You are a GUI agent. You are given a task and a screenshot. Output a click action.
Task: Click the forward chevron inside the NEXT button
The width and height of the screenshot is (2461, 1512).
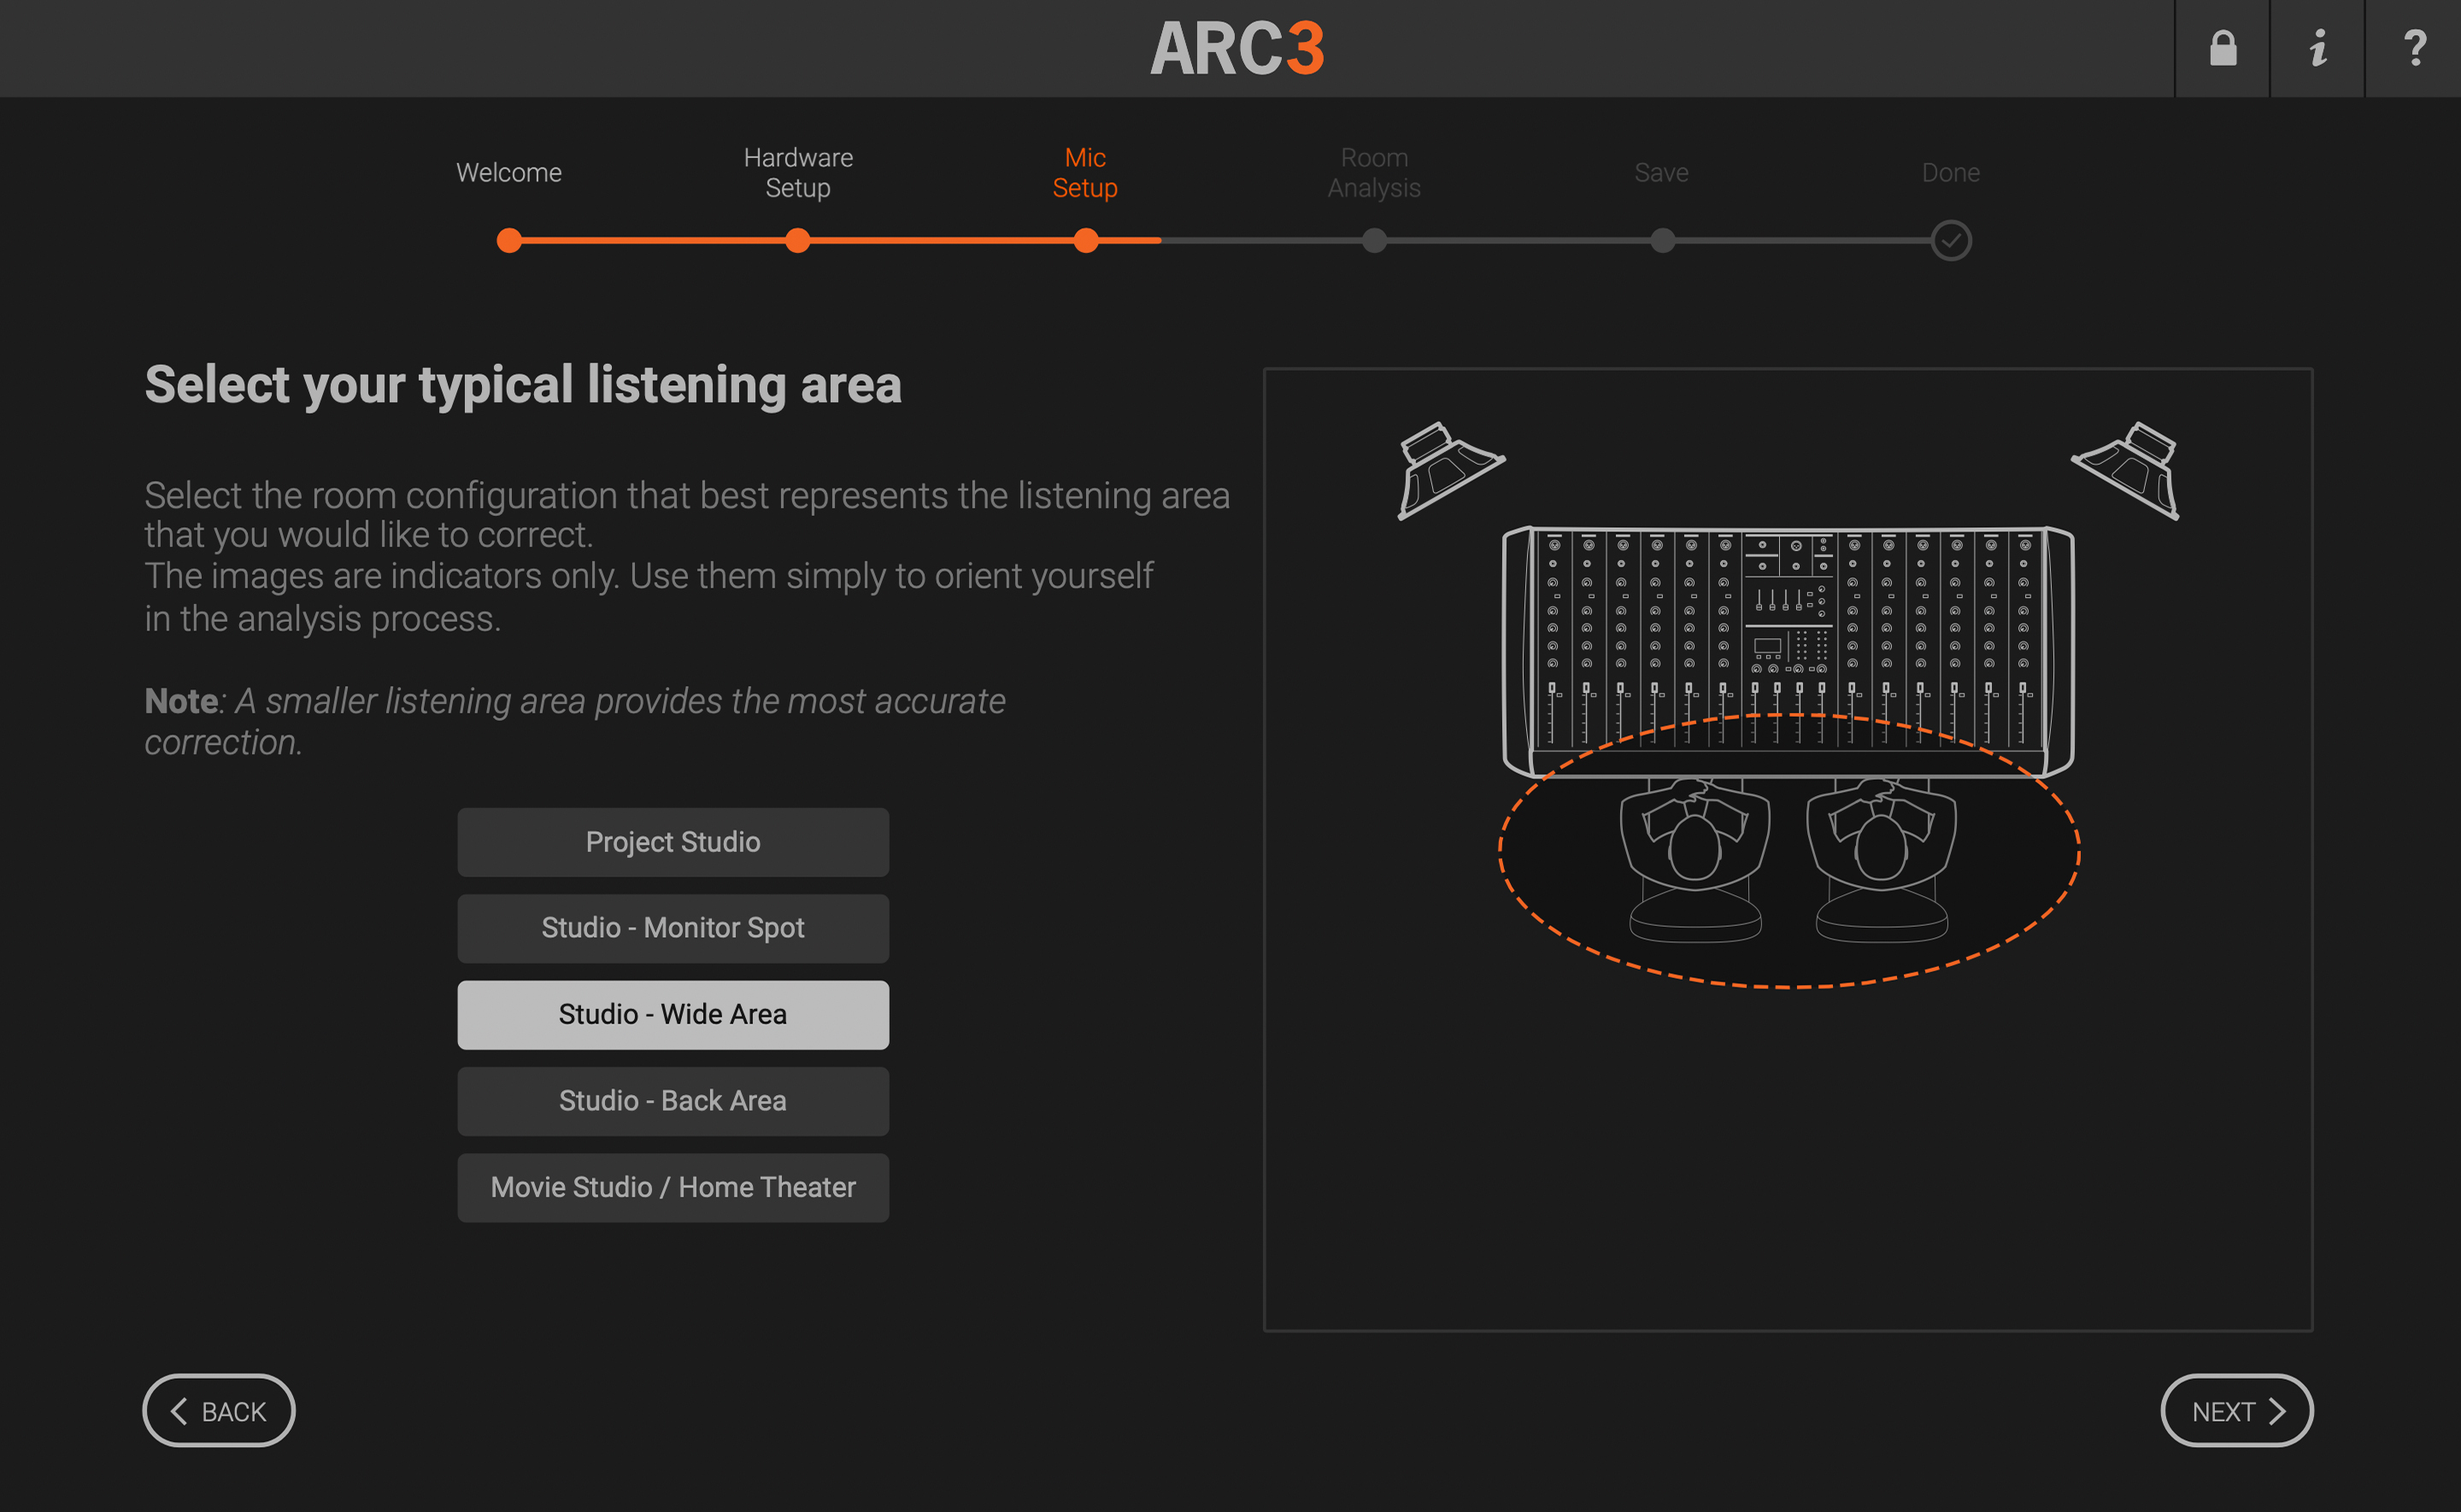coord(2278,1410)
